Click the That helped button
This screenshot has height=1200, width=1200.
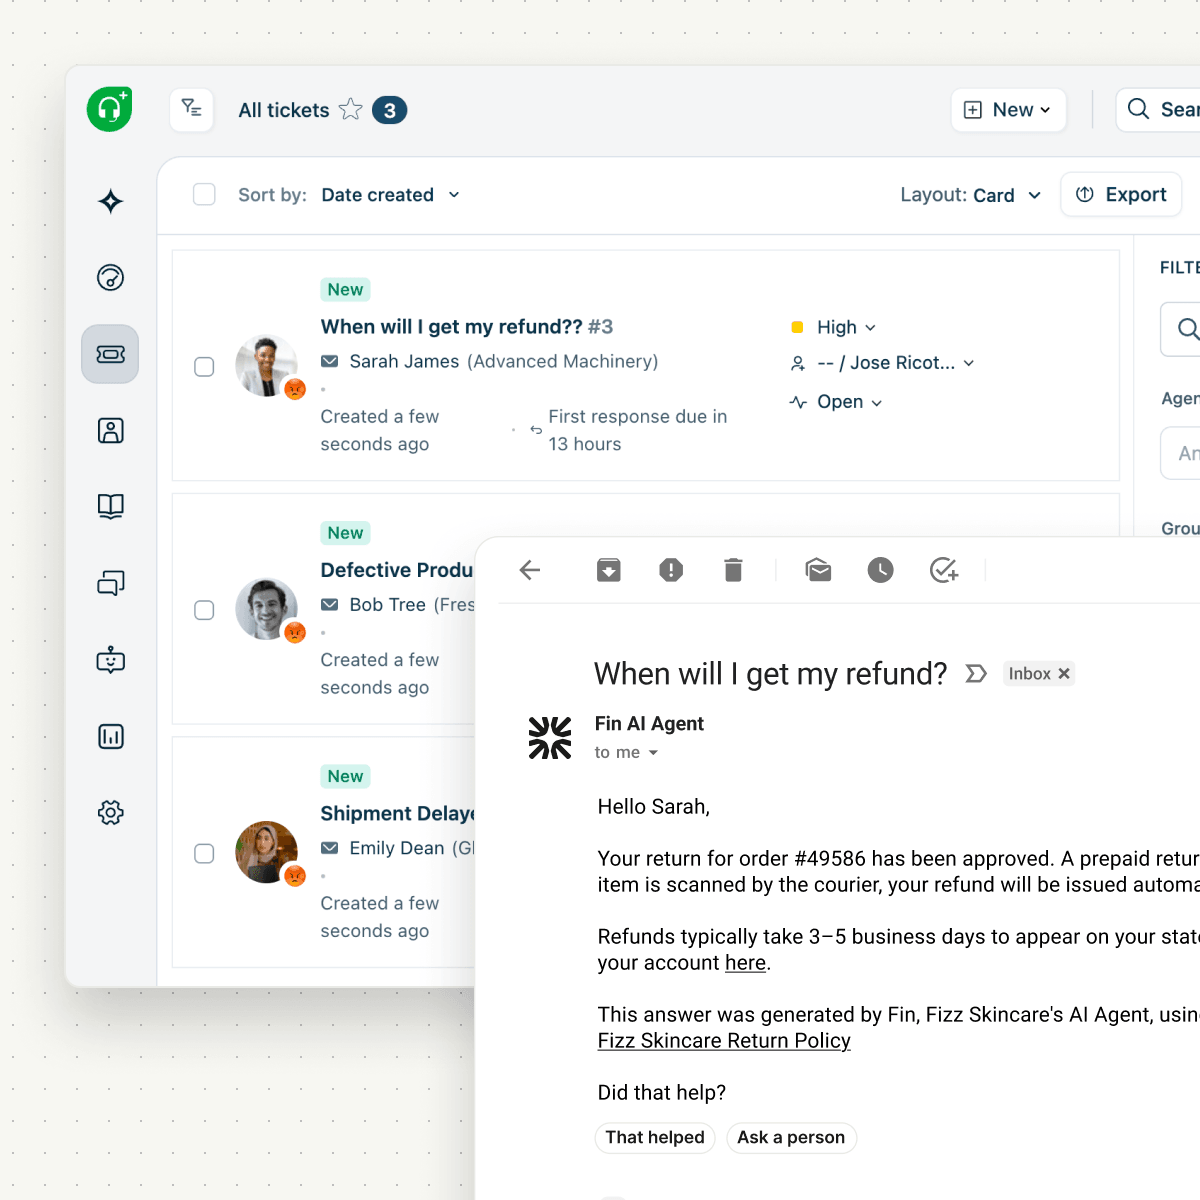tap(655, 1137)
